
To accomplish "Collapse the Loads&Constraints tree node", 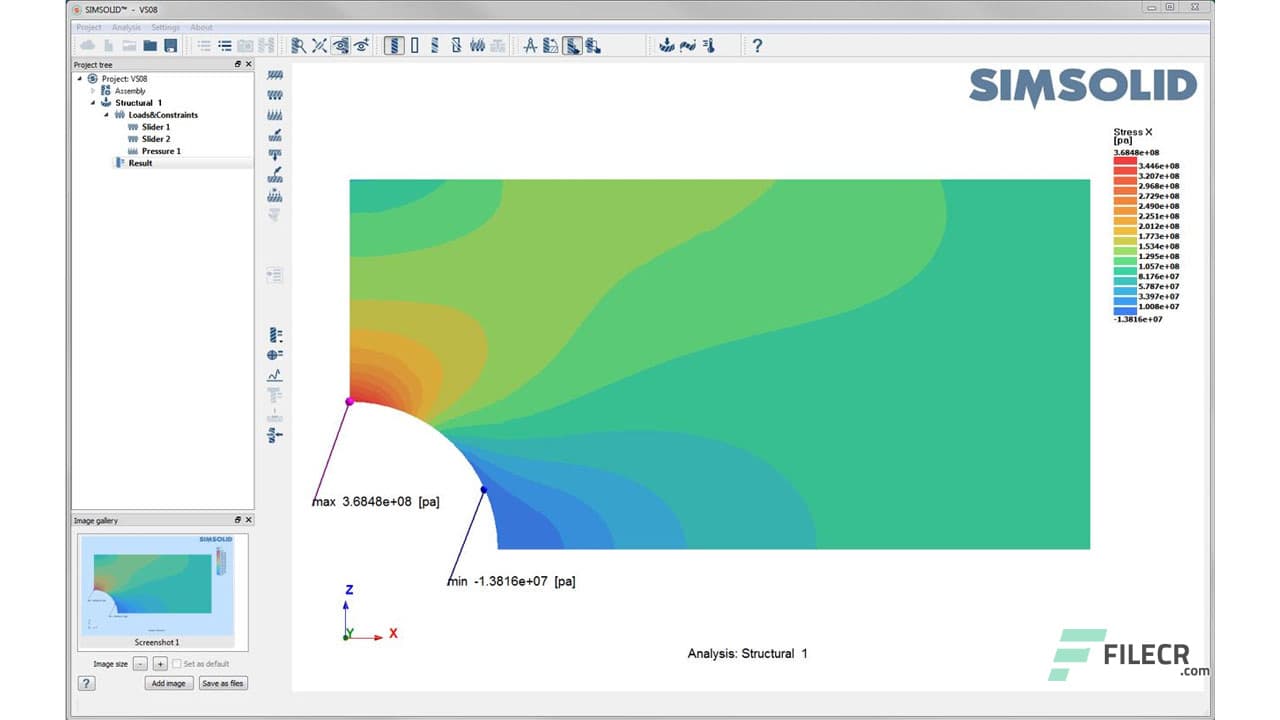I will [106, 115].
